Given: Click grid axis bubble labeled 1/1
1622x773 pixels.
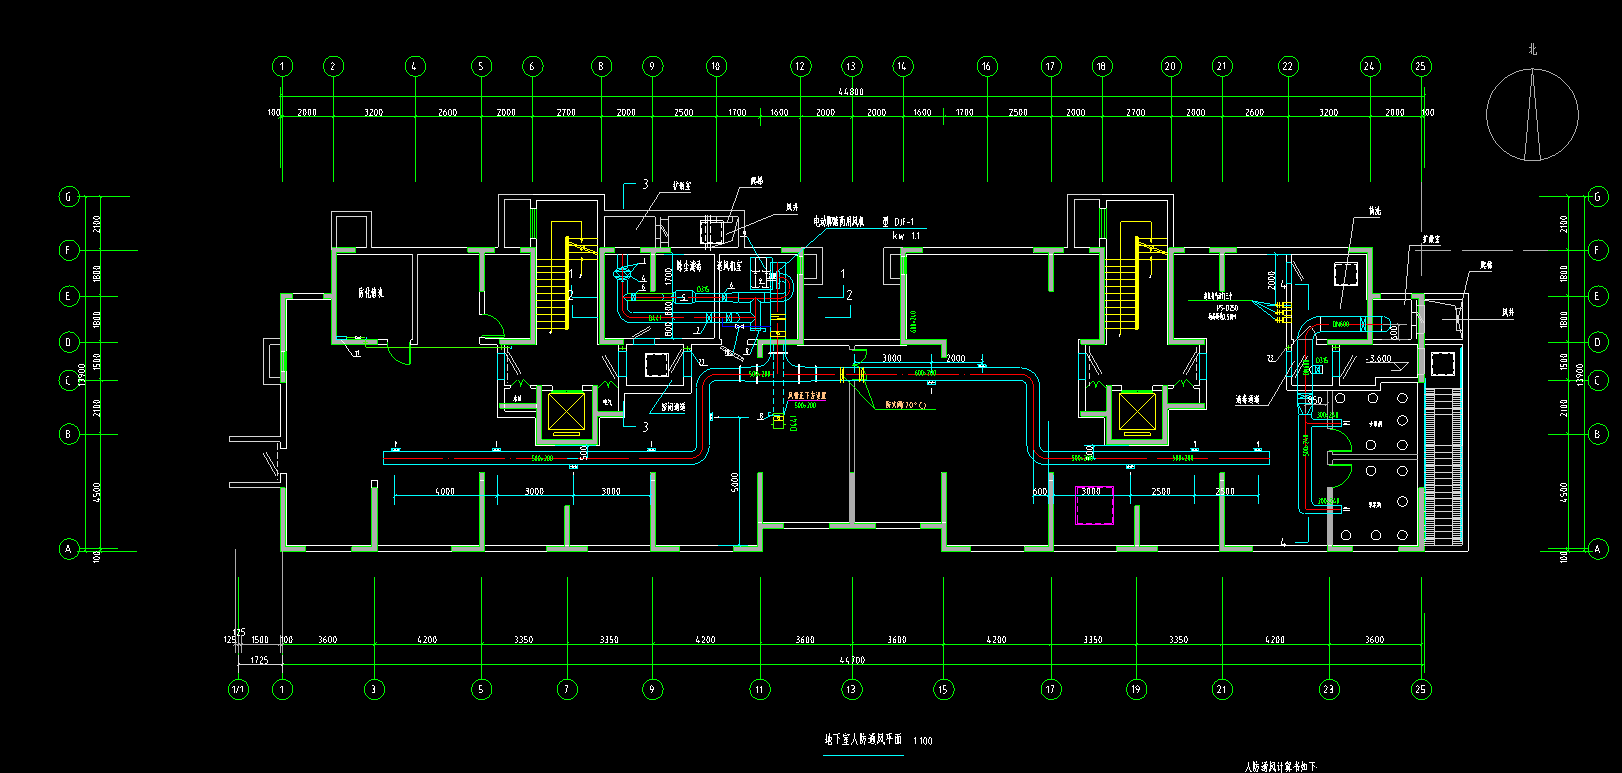Looking at the screenshot, I should [238, 689].
